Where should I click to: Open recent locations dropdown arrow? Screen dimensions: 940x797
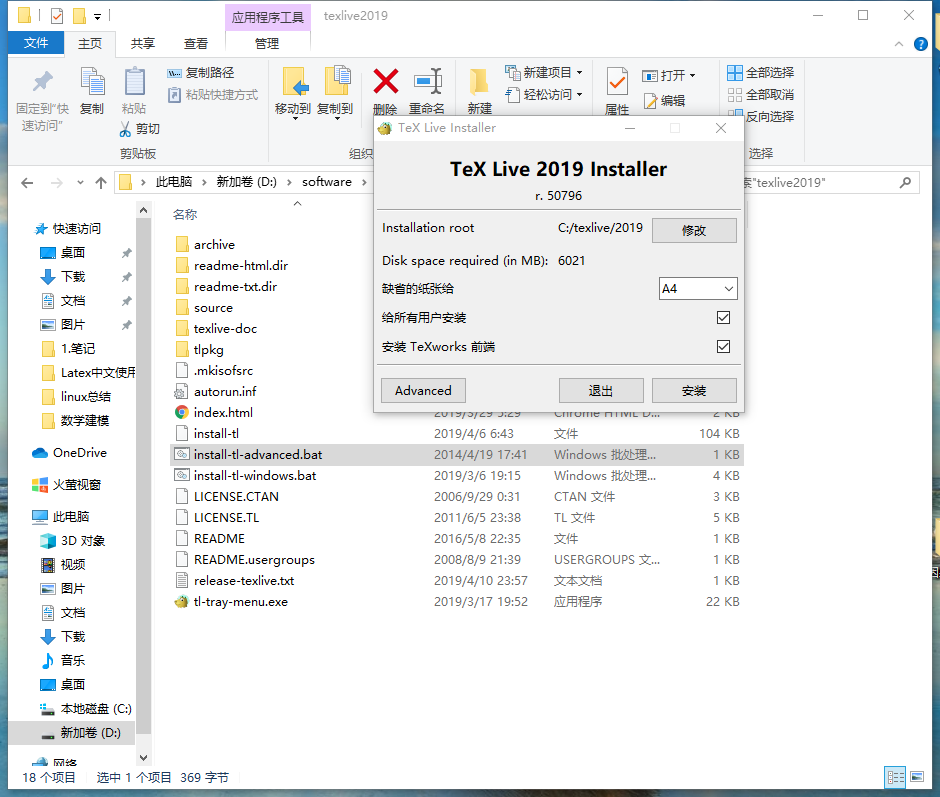[x=80, y=183]
